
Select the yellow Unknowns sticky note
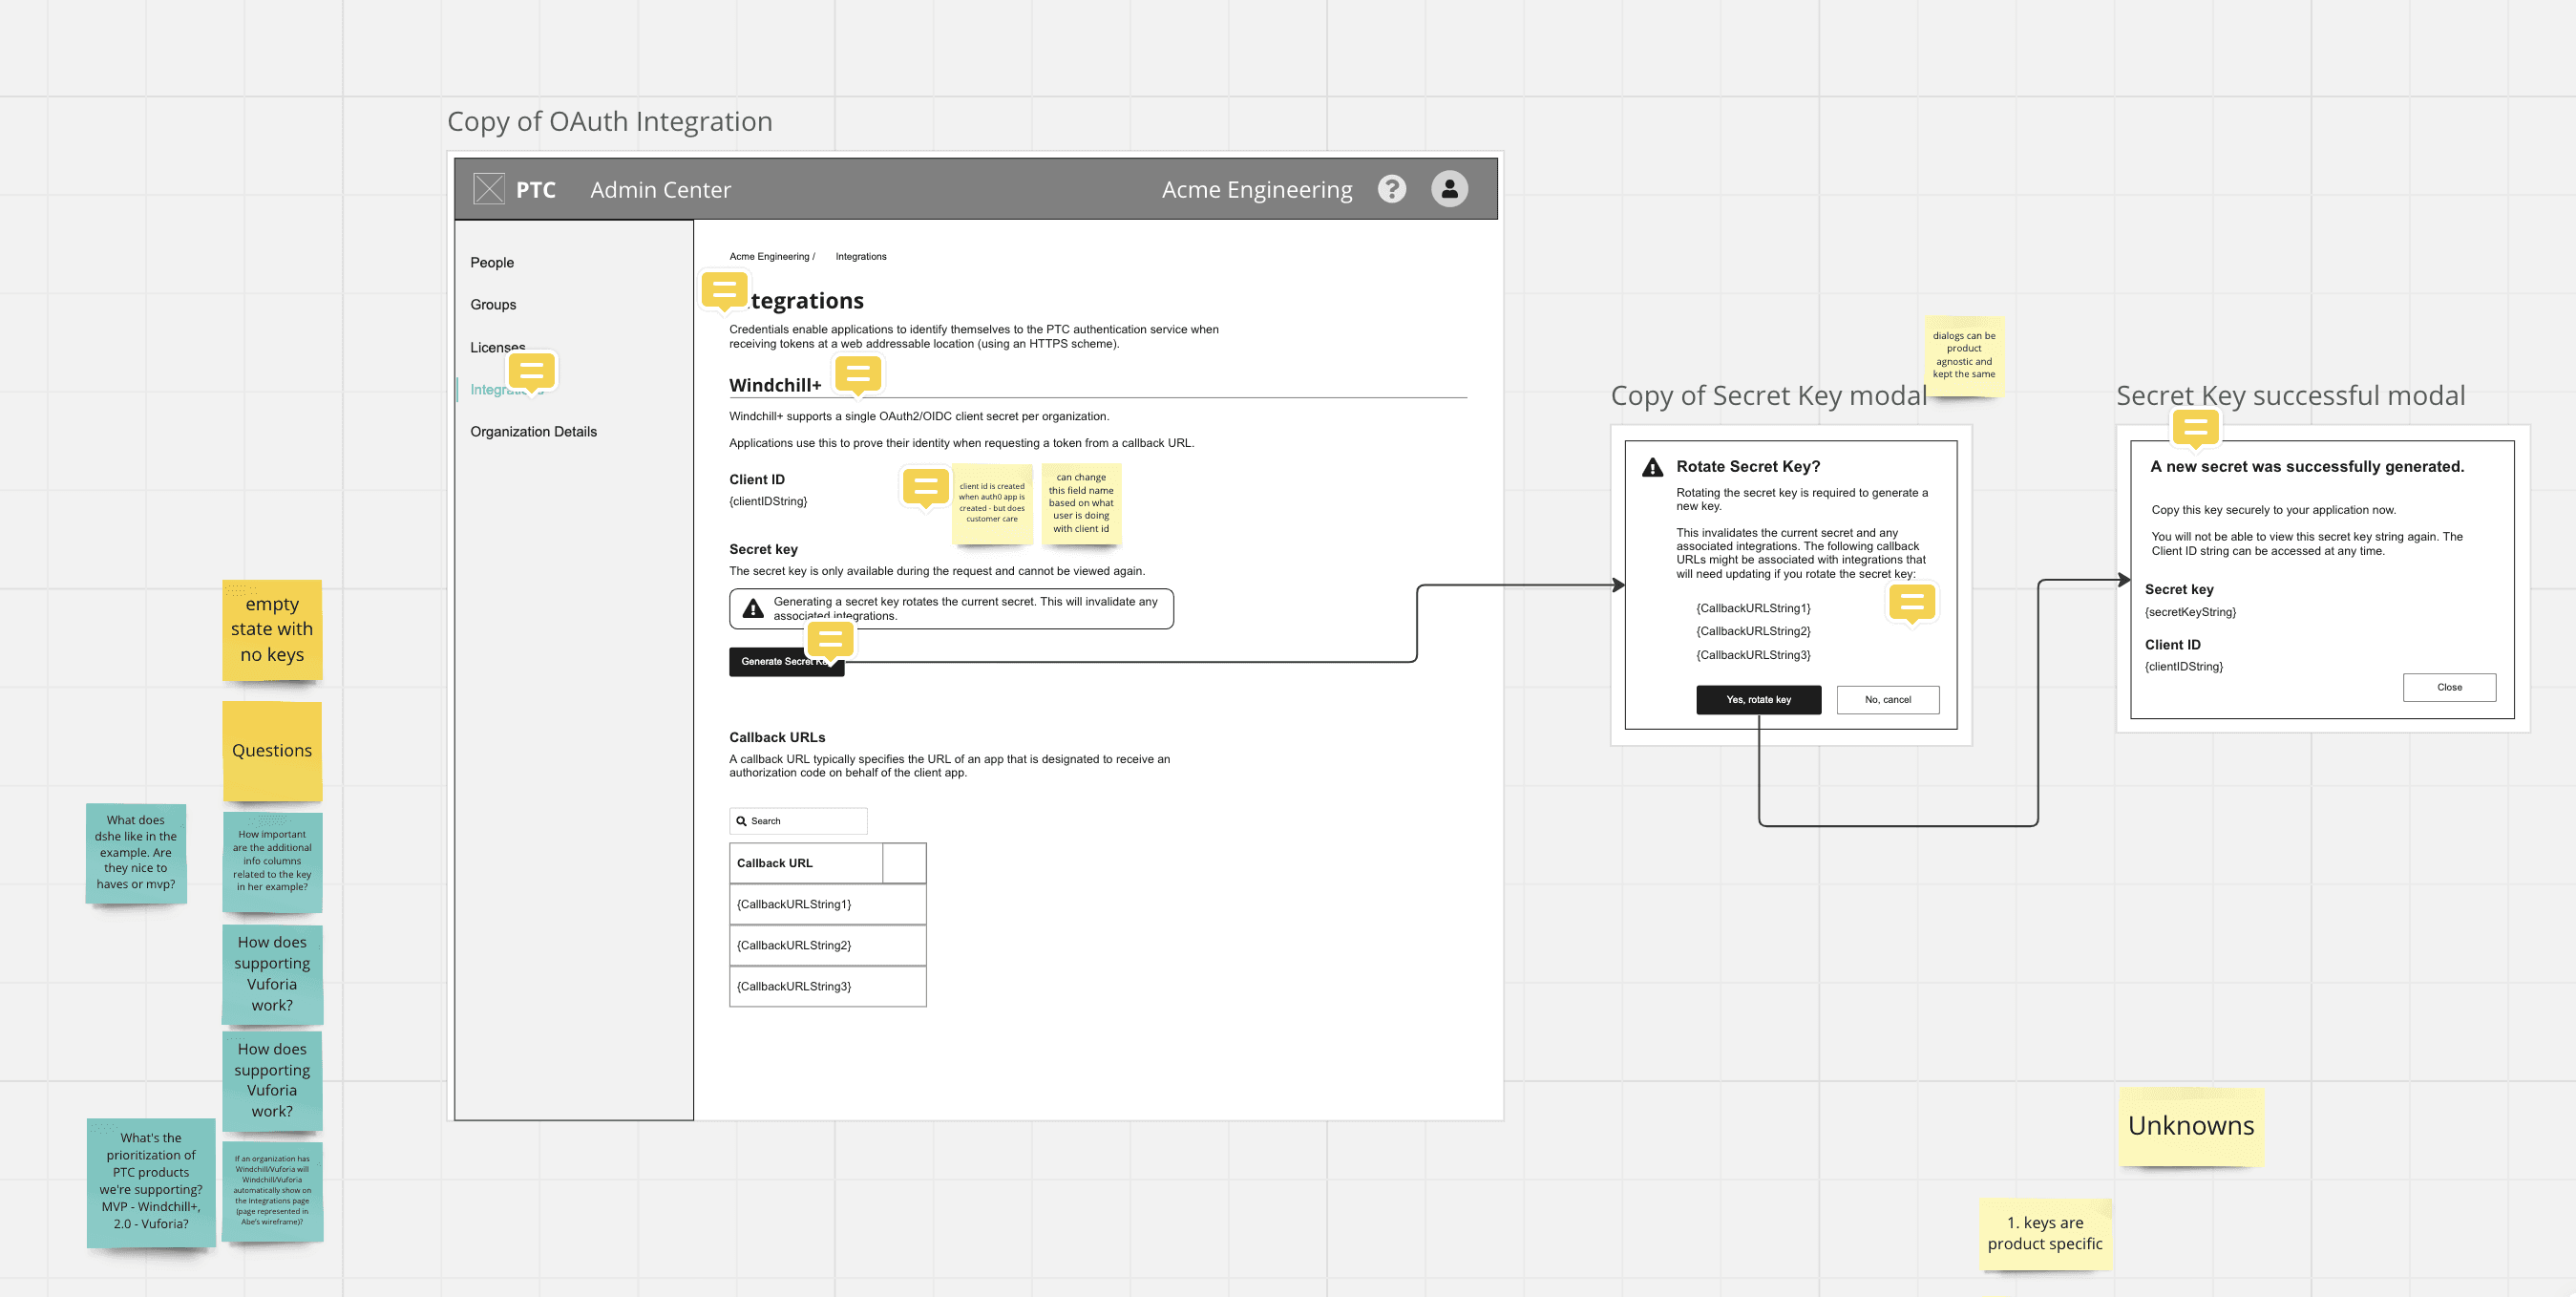(x=2190, y=1126)
